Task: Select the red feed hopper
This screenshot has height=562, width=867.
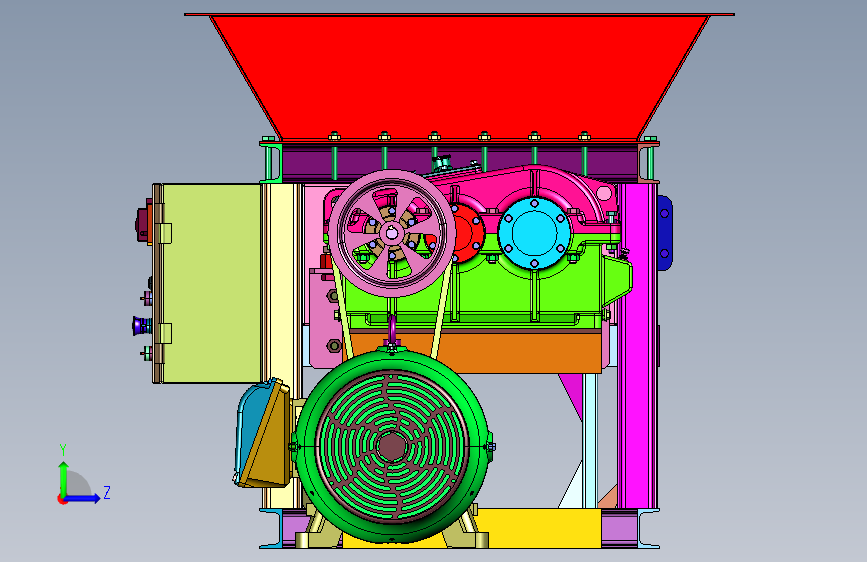Action: point(459,75)
